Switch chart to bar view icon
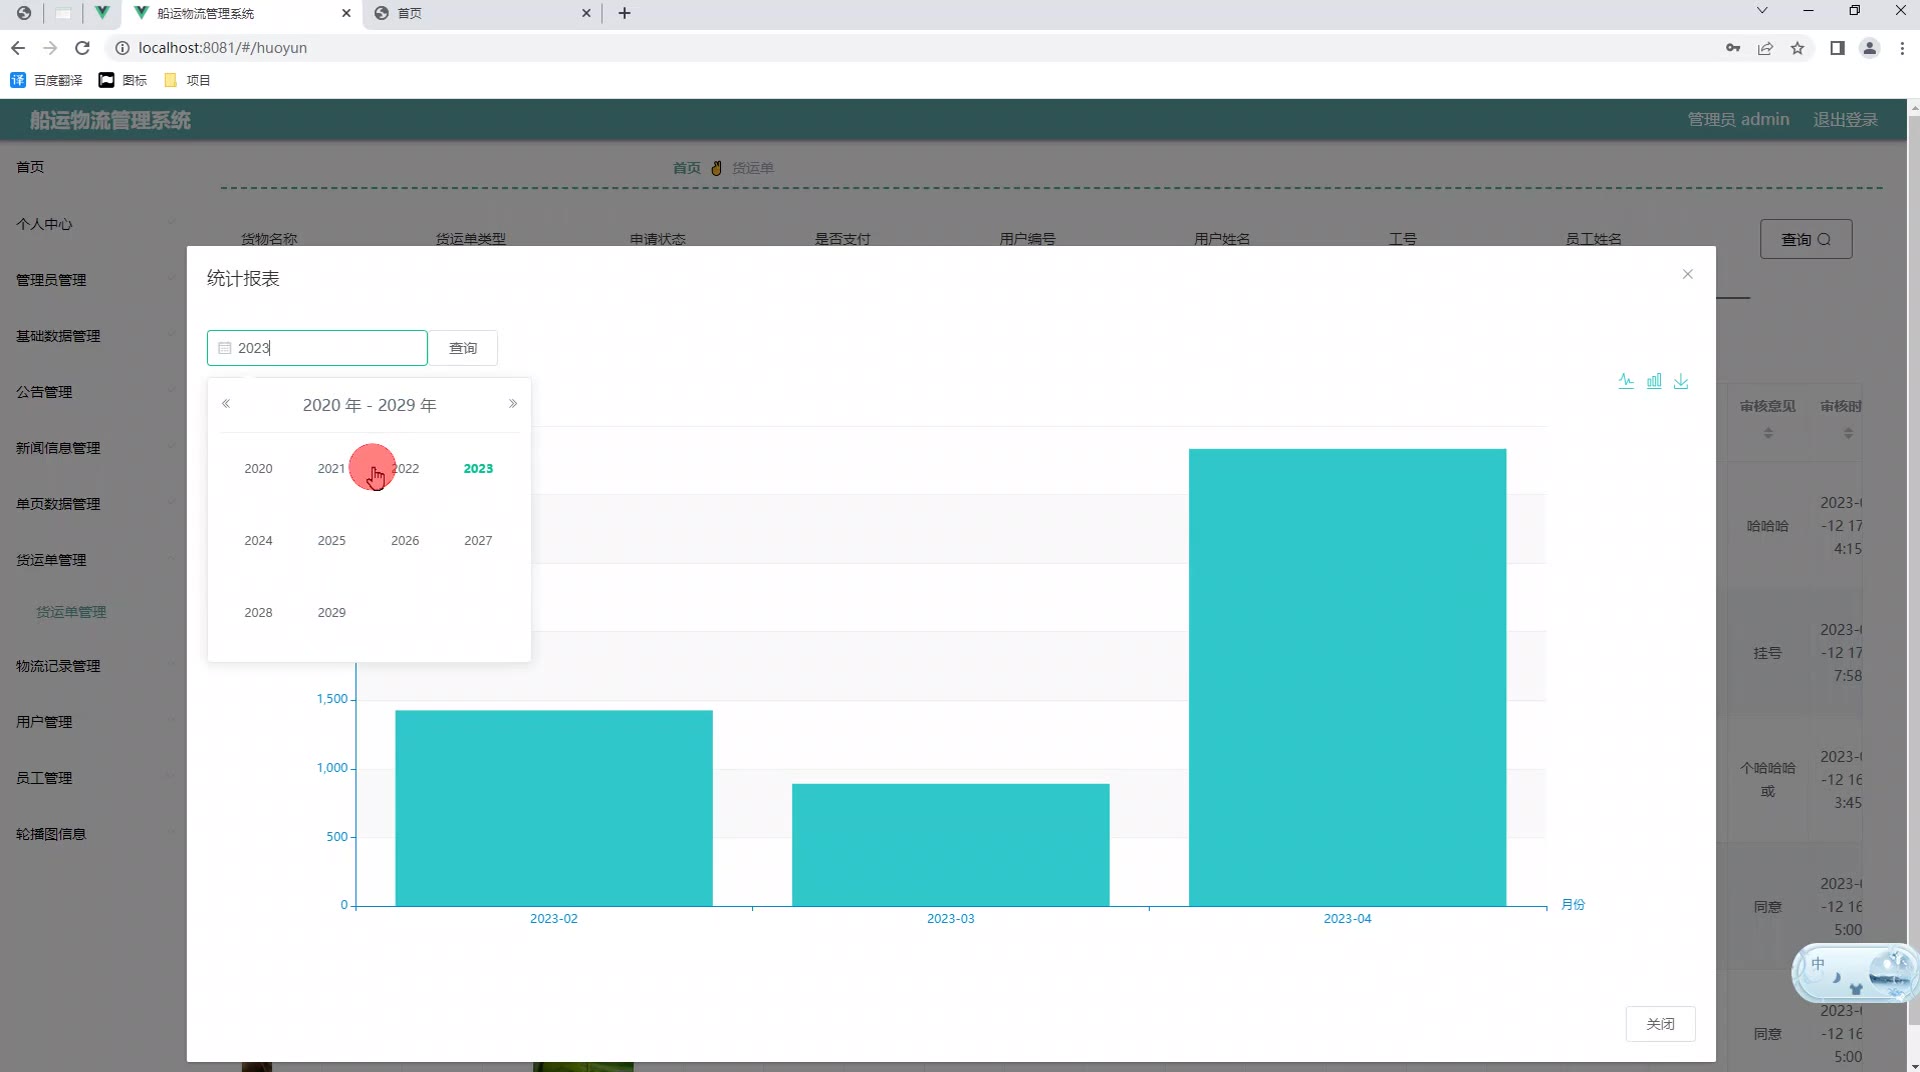This screenshot has height=1072, width=1920. pos(1654,381)
